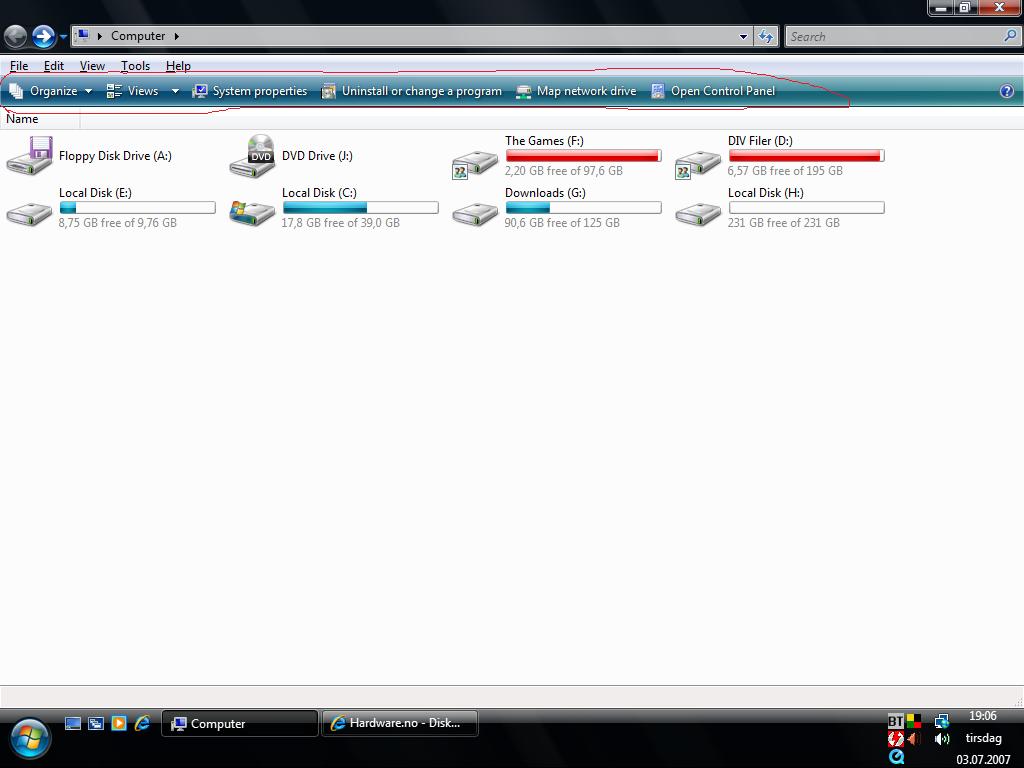The height and width of the screenshot is (768, 1024).
Task: Click the BT tray icon
Action: tap(895, 721)
